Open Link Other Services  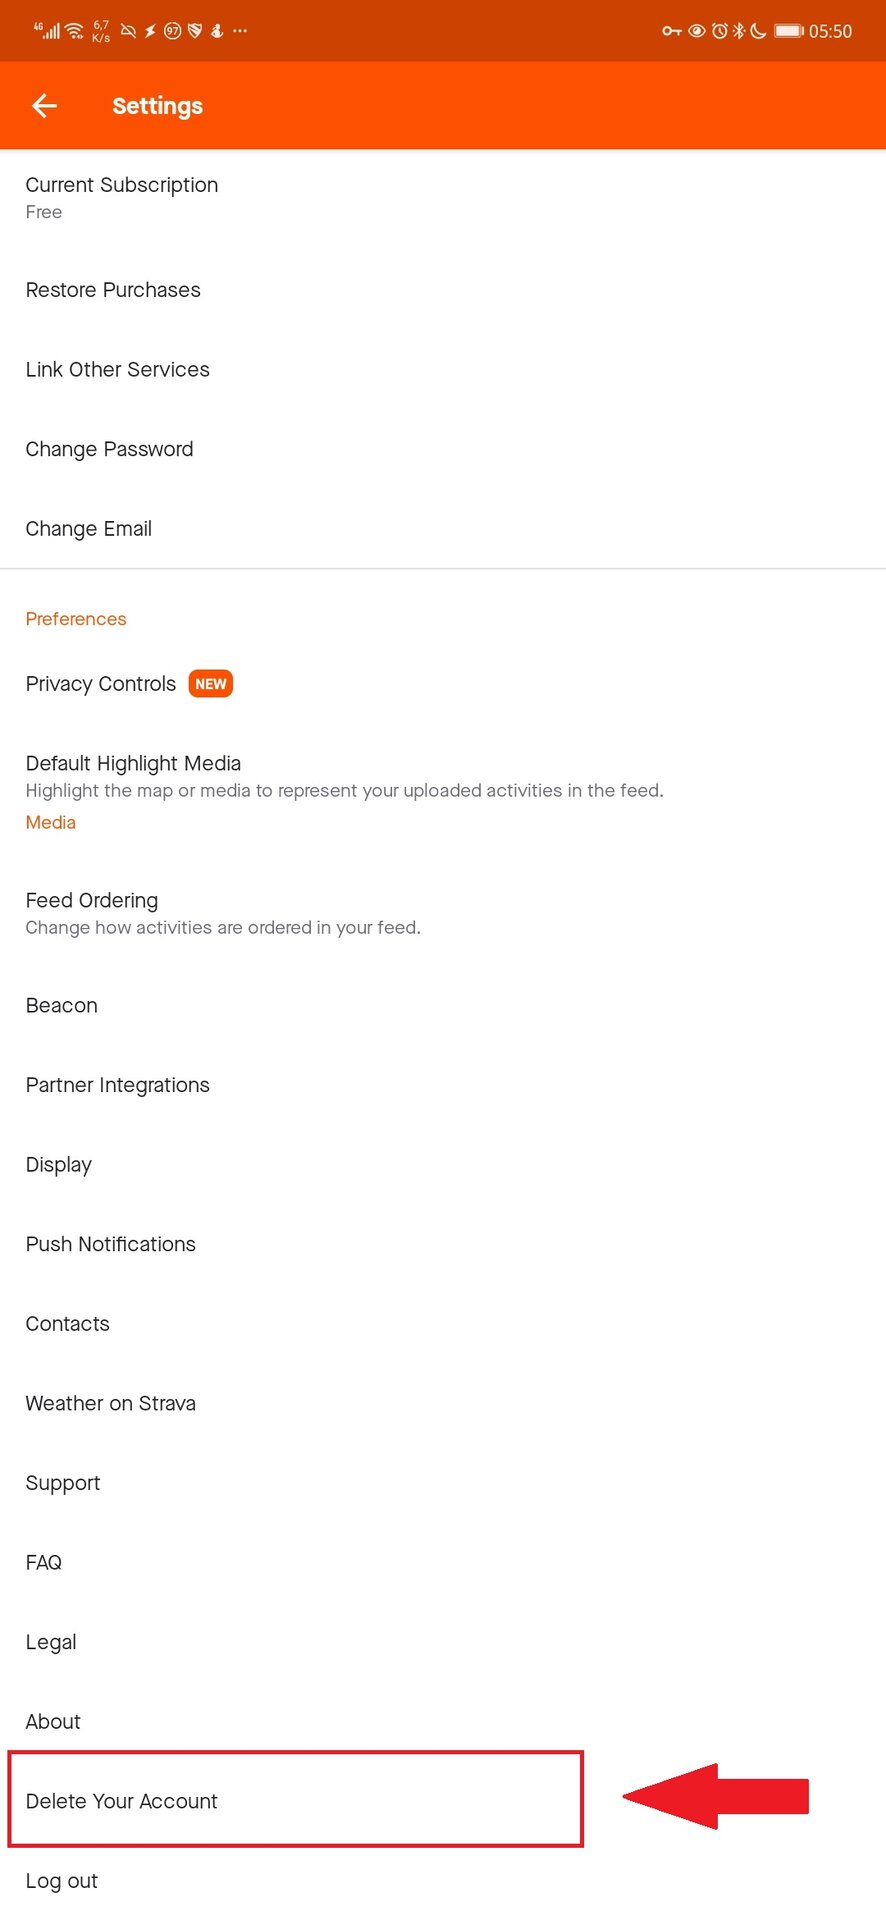[118, 370]
